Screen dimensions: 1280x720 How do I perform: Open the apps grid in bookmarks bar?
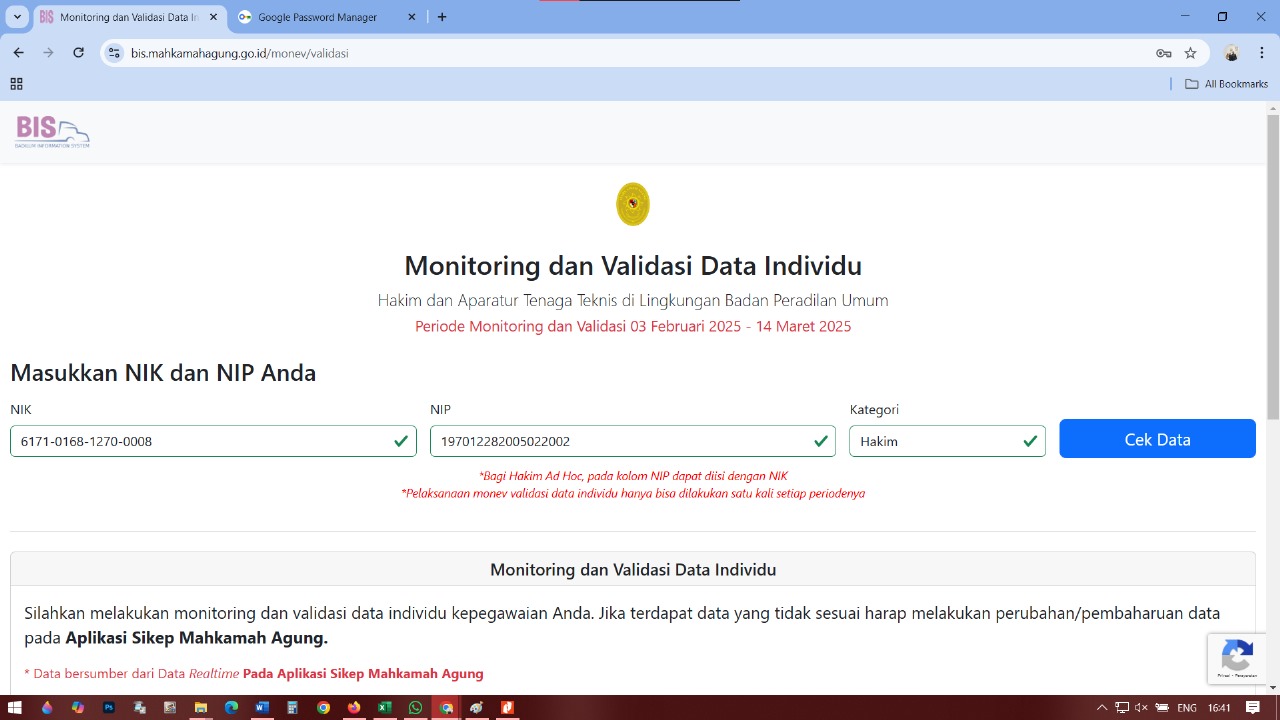pos(16,84)
